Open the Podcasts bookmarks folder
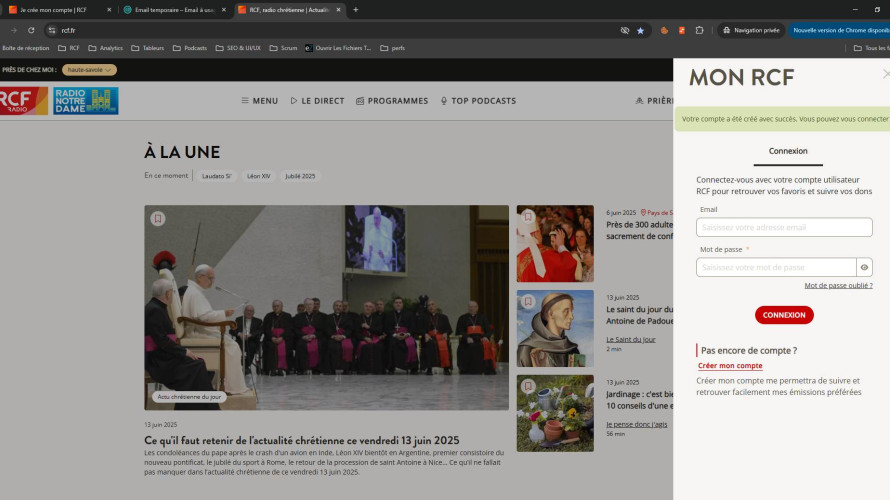 point(189,48)
